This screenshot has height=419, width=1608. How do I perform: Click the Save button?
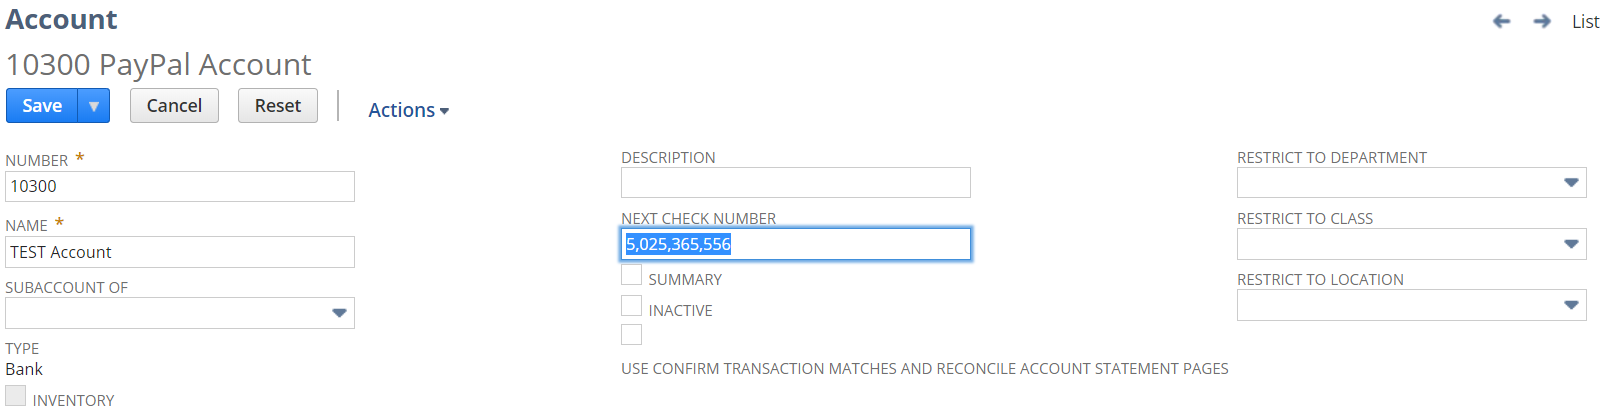point(42,106)
